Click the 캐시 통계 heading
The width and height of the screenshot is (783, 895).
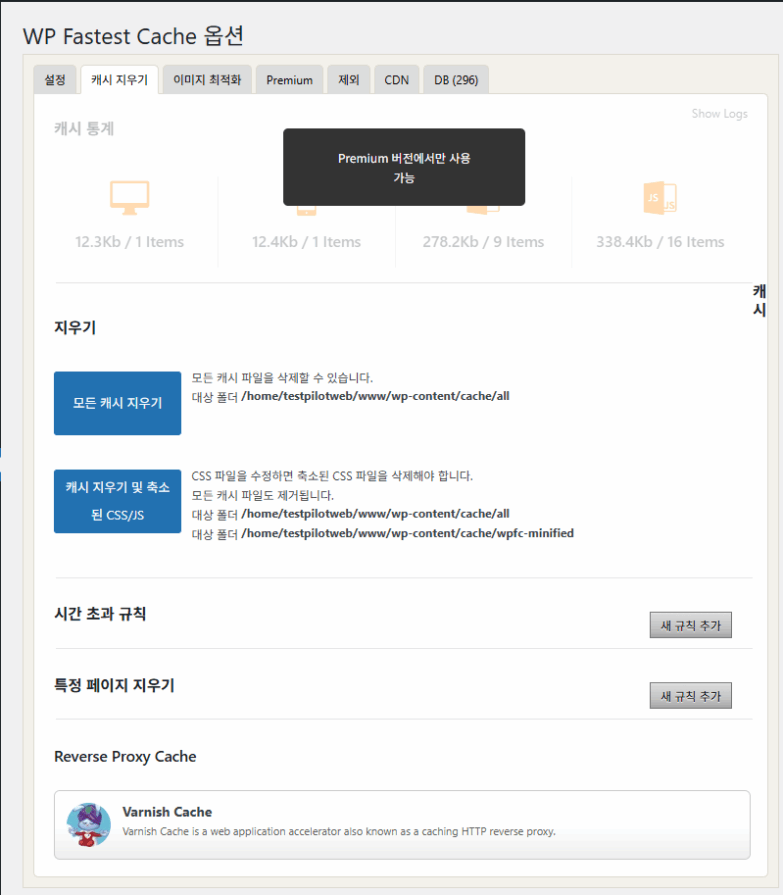click(84, 128)
